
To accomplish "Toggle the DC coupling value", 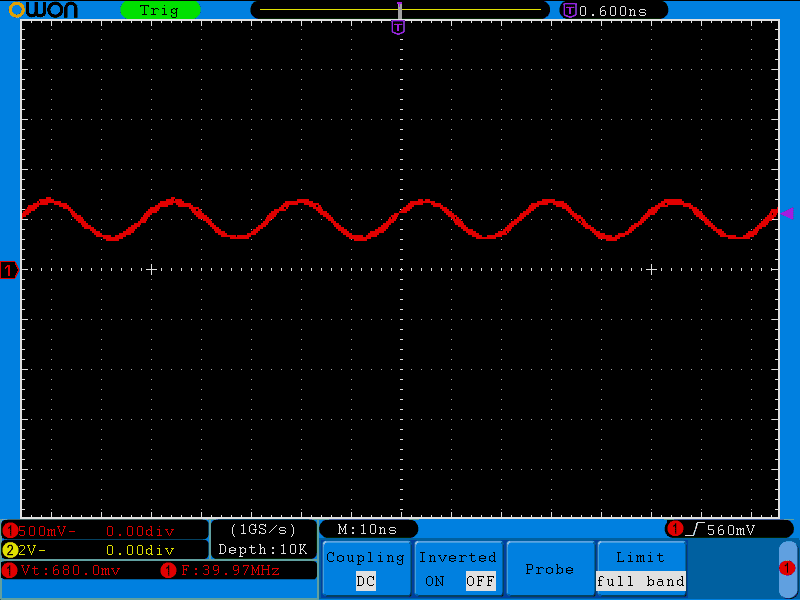I will pos(366,581).
